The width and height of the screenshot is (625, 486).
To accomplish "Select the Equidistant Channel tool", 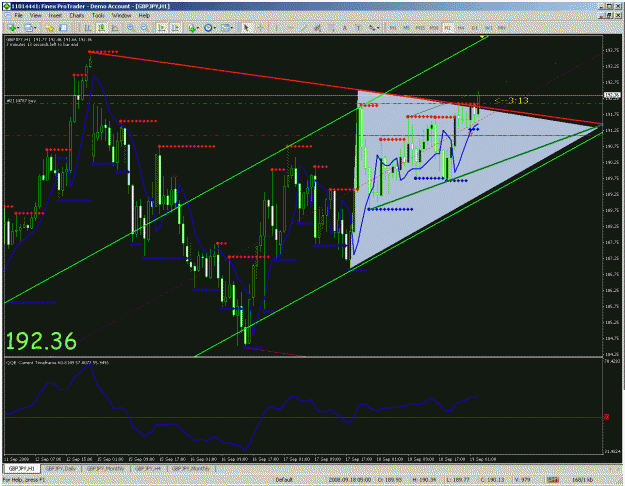I will tap(318, 28).
